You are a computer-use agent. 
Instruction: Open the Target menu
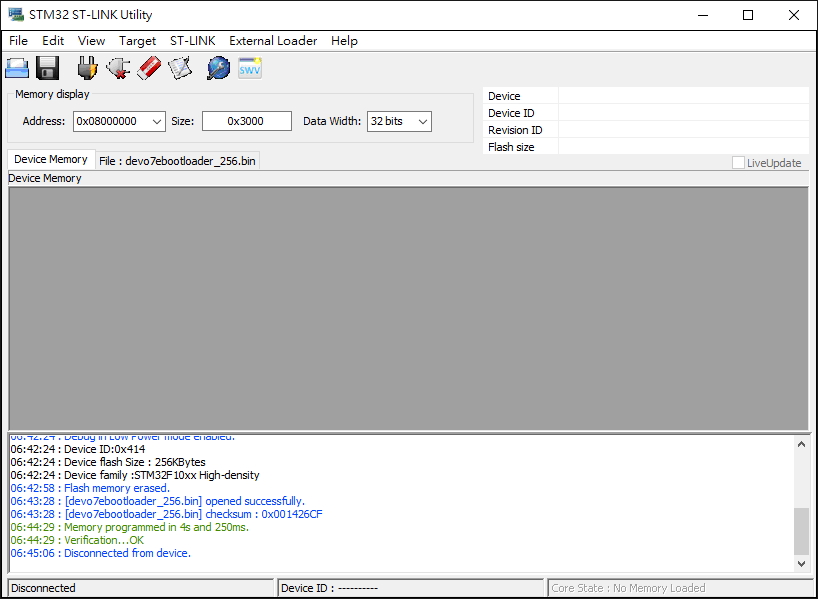137,41
